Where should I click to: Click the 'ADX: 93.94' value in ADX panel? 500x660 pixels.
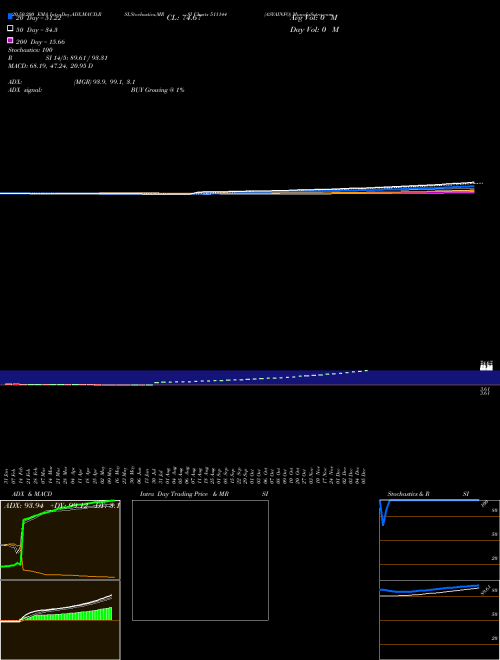(24, 506)
